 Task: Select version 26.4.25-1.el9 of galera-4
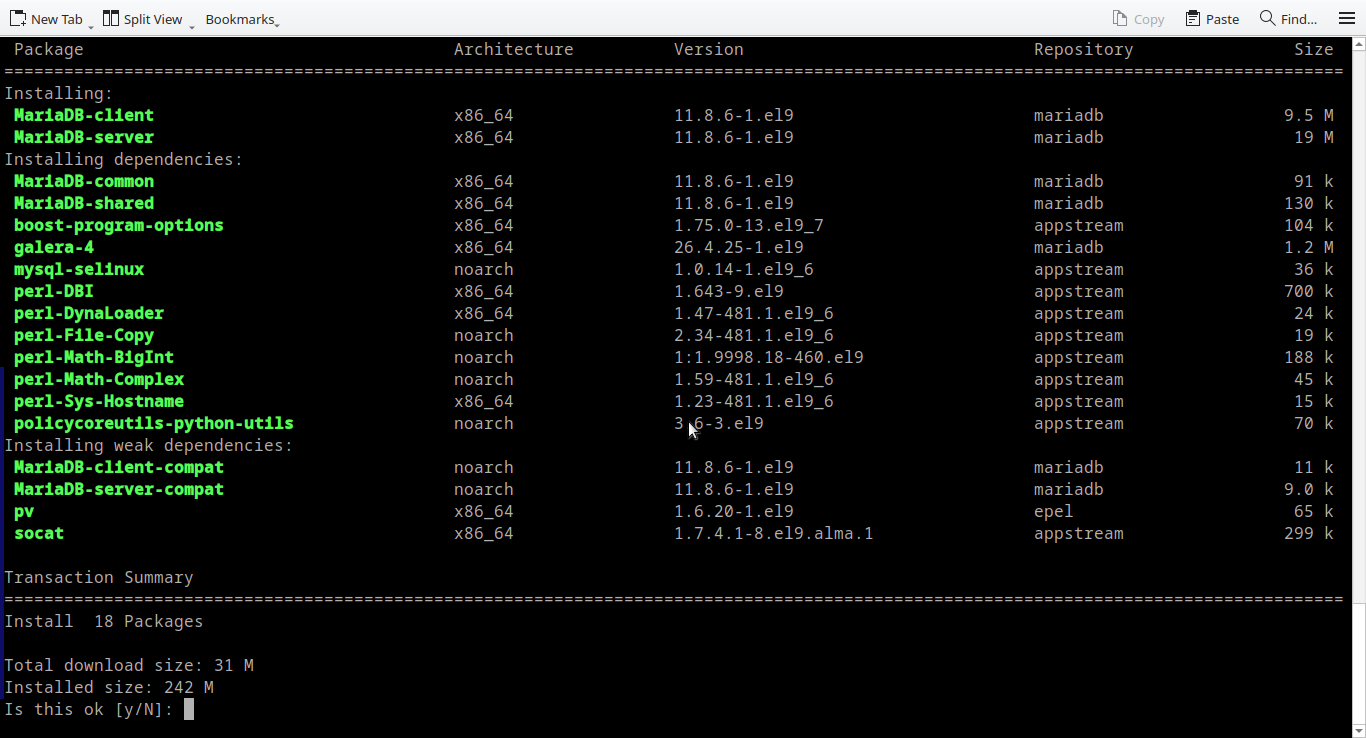click(x=739, y=247)
